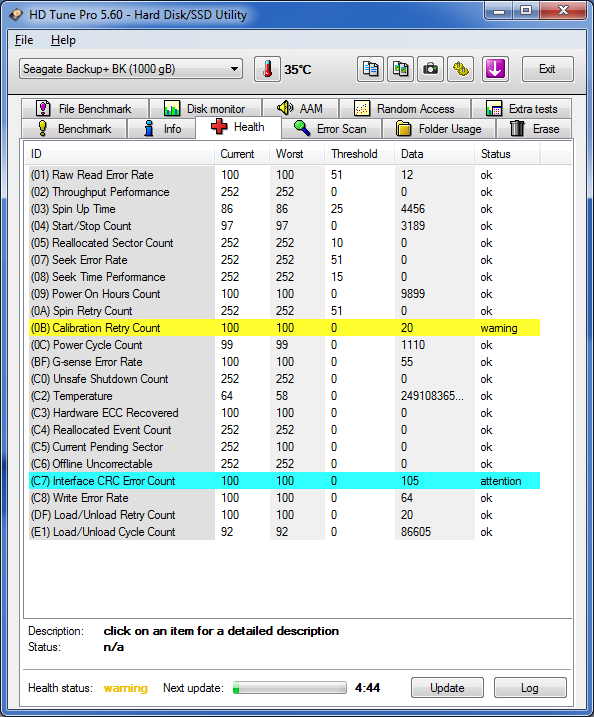Click the camera save screenshot icon
This screenshot has height=717, width=594.
pos(430,70)
